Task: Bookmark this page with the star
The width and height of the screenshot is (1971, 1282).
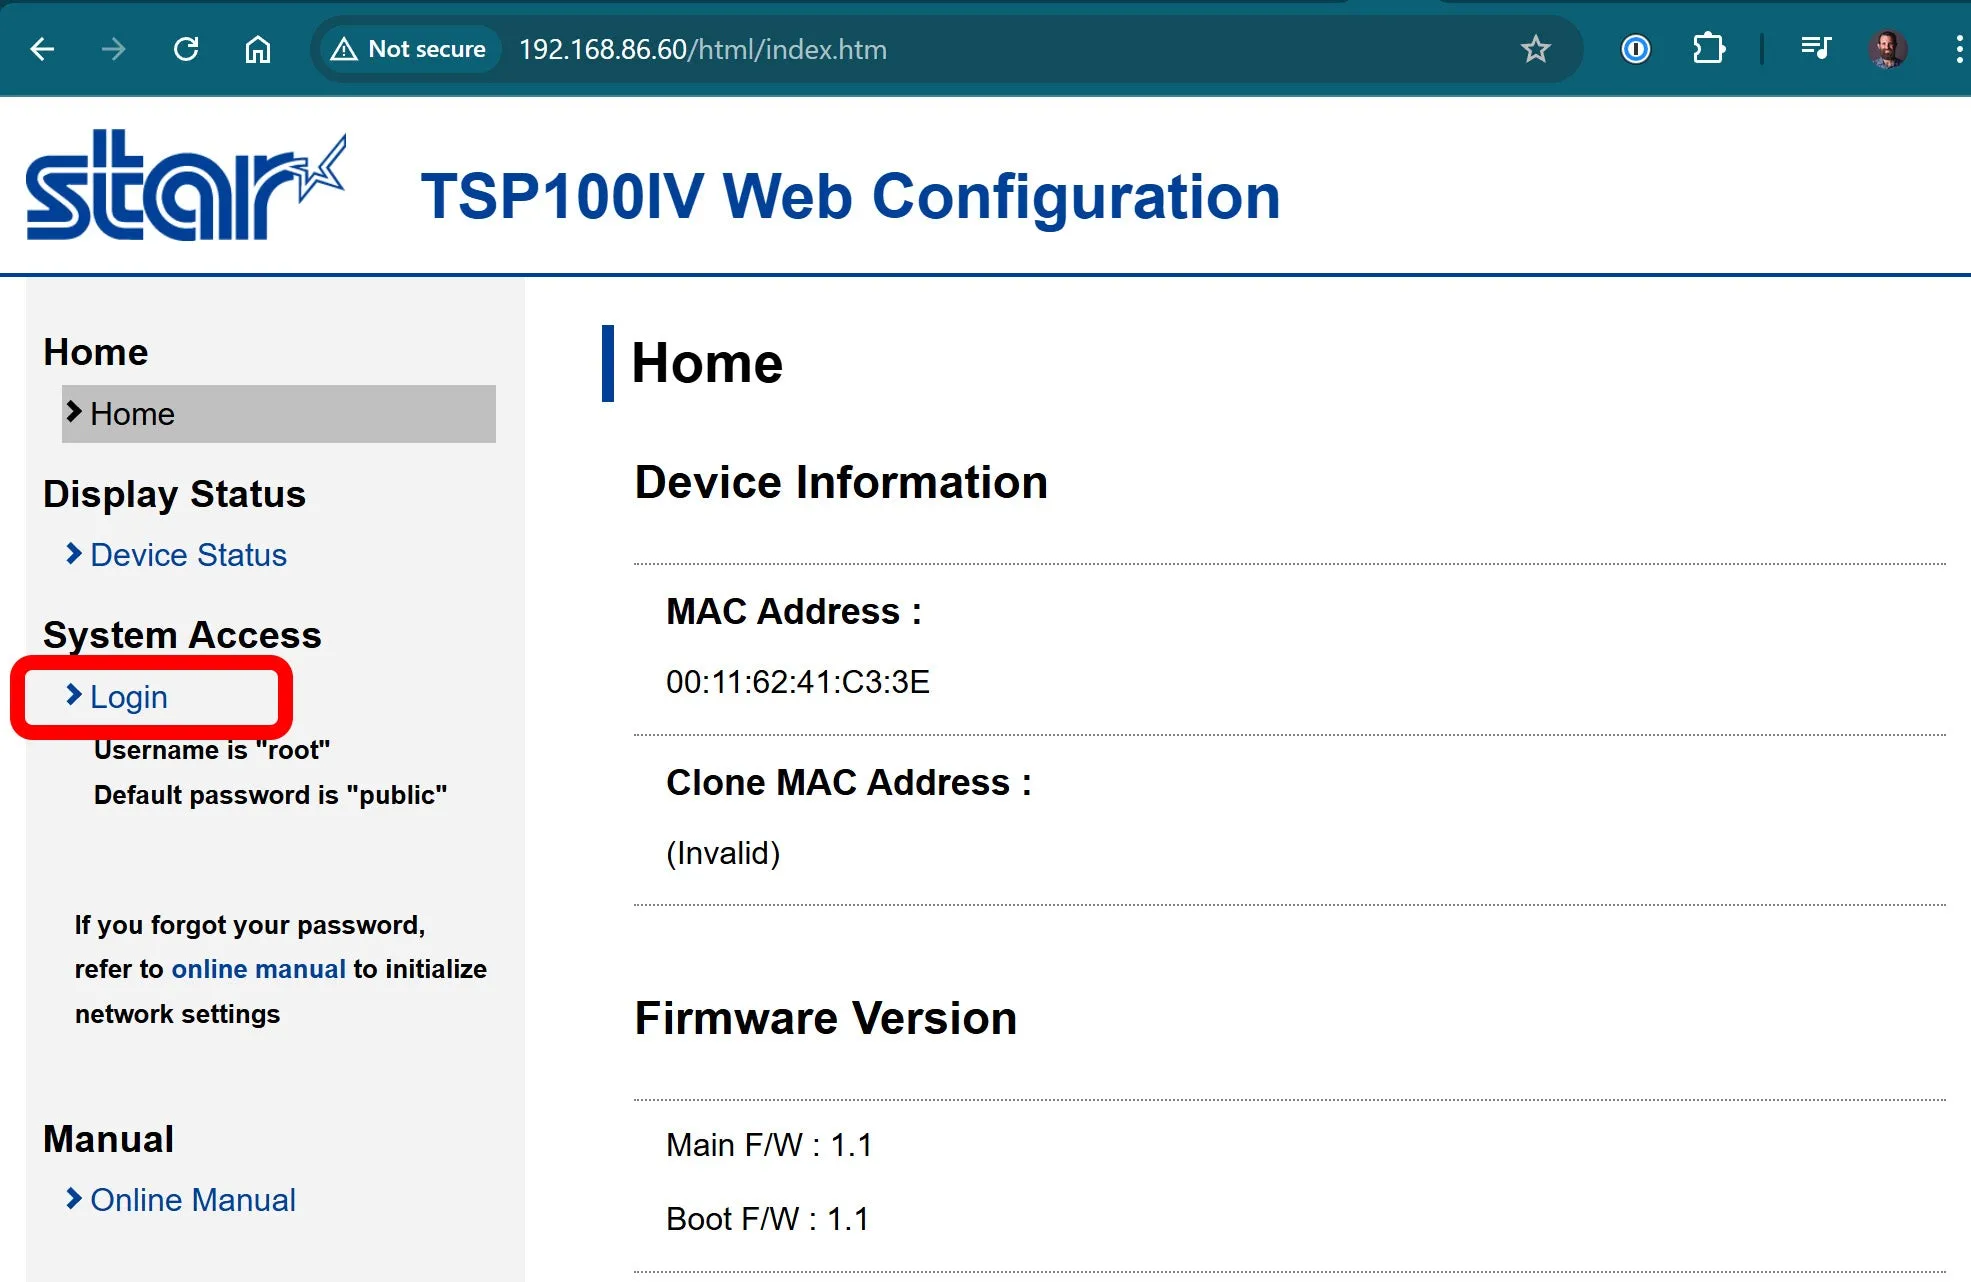Action: coord(1535,49)
